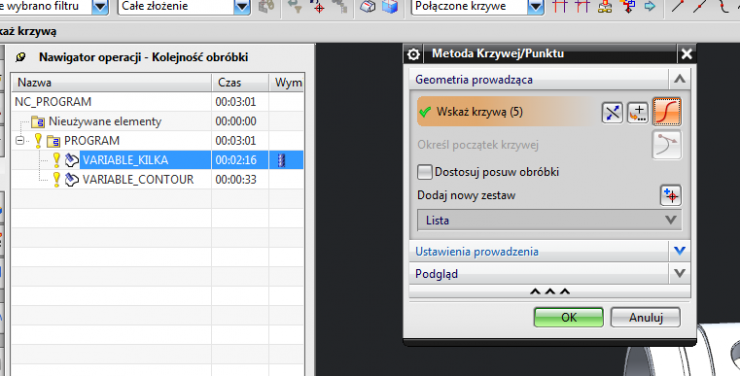This screenshot has height=376, width=740.
Task: Click the VARIABLE_KILKA operation icon
Action: [x=71, y=160]
